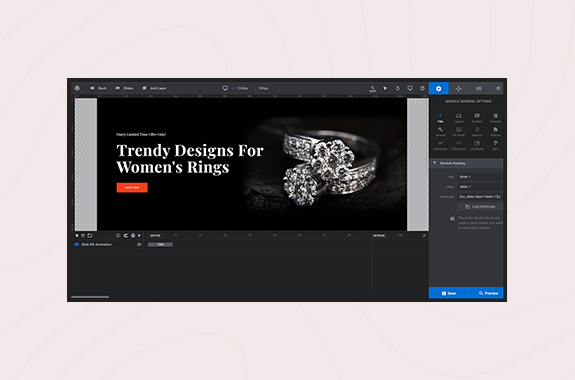The height and width of the screenshot is (380, 575).
Task: Collapse the Module Naming section
Action: click(466, 163)
